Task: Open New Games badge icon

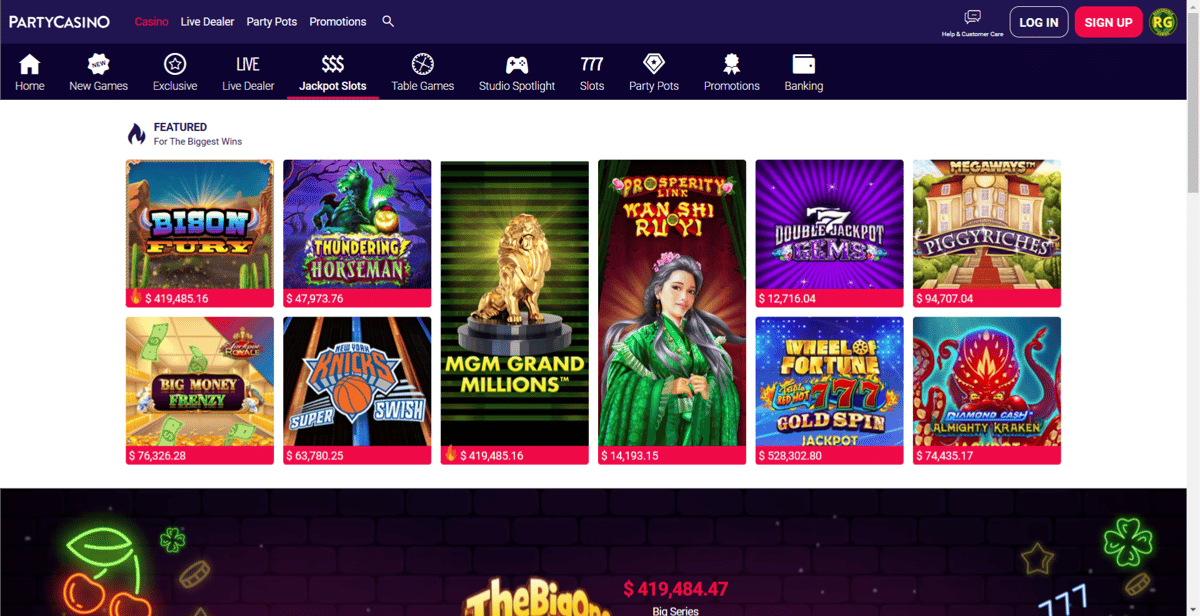Action: coord(98,64)
